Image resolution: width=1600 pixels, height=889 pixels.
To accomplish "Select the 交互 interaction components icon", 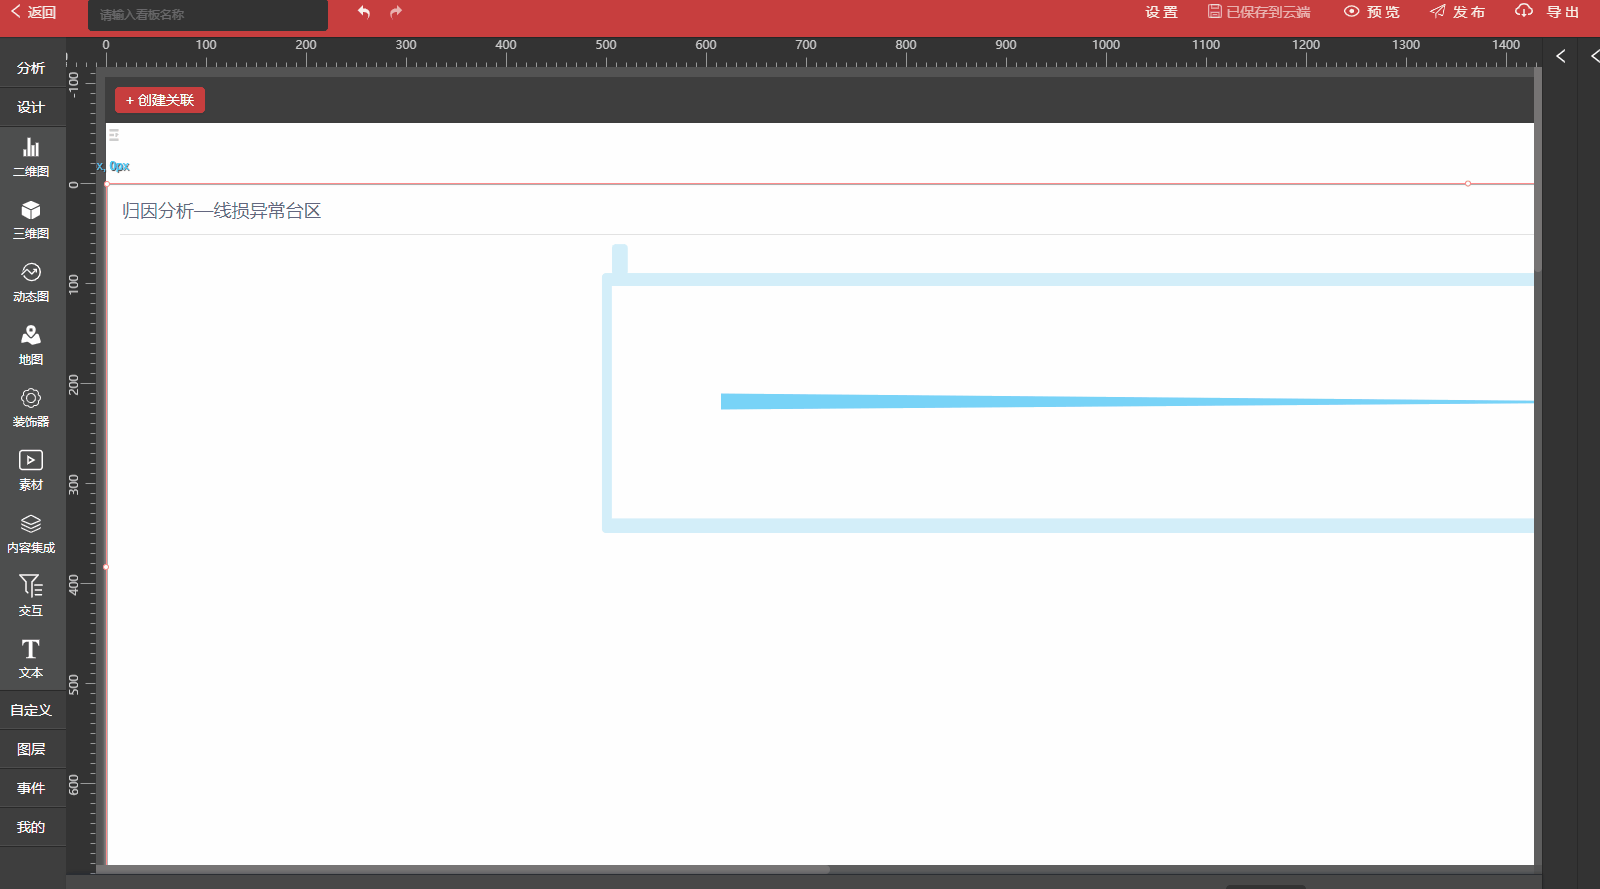I will click(31, 596).
